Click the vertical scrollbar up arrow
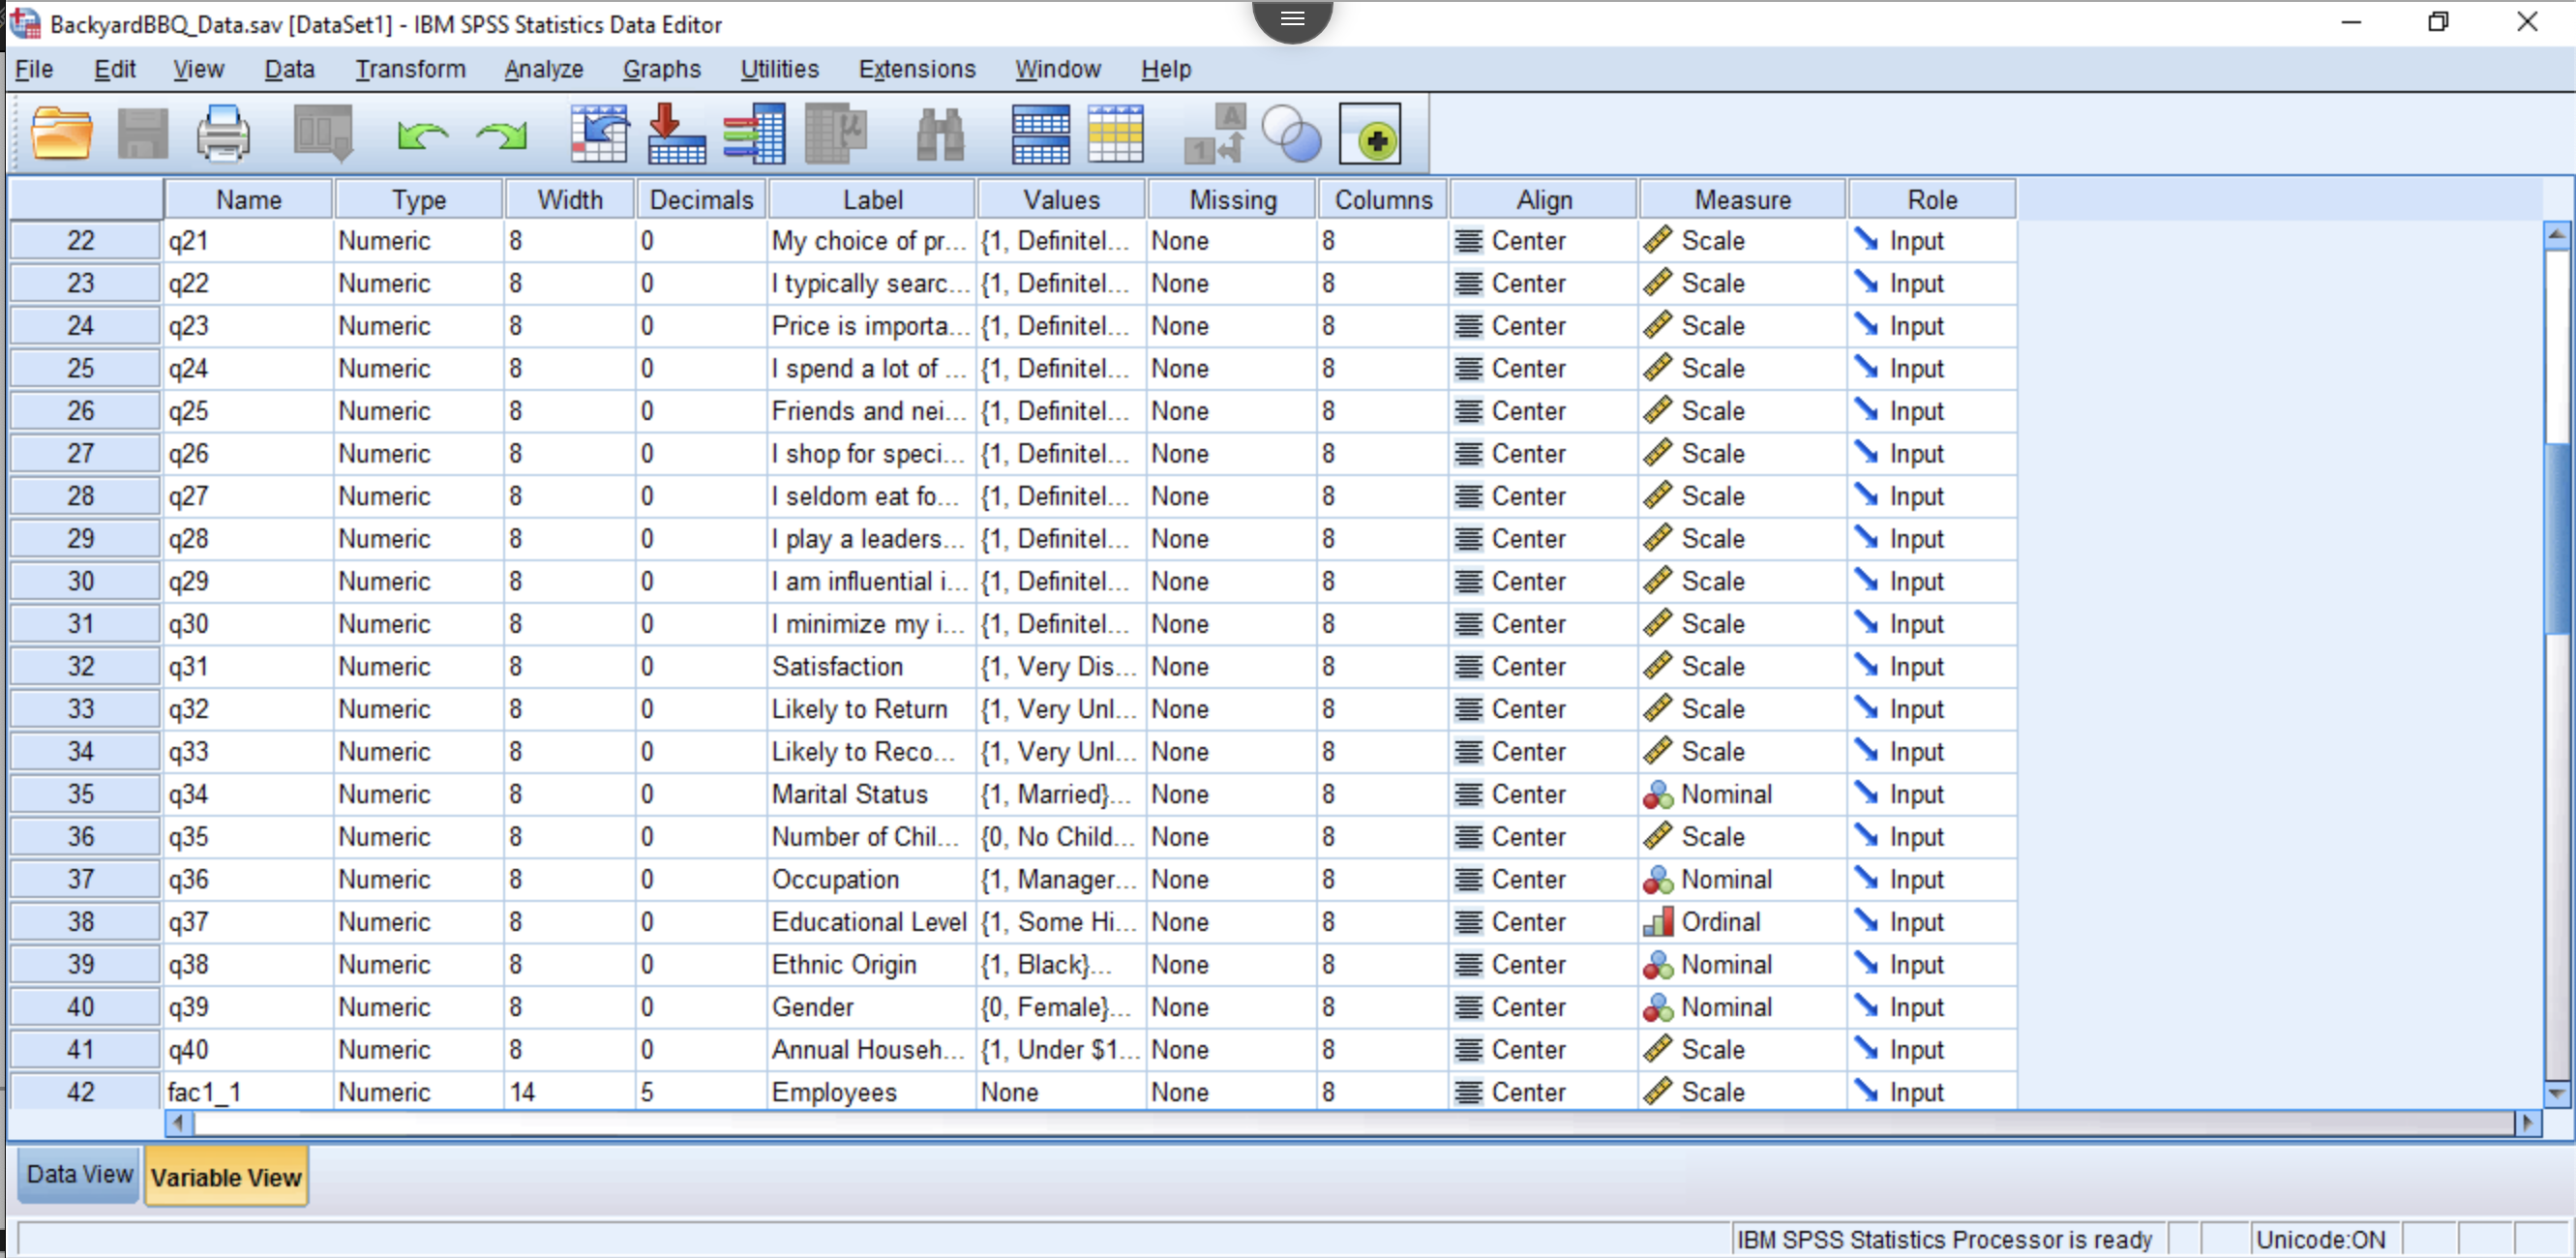 [x=2557, y=235]
